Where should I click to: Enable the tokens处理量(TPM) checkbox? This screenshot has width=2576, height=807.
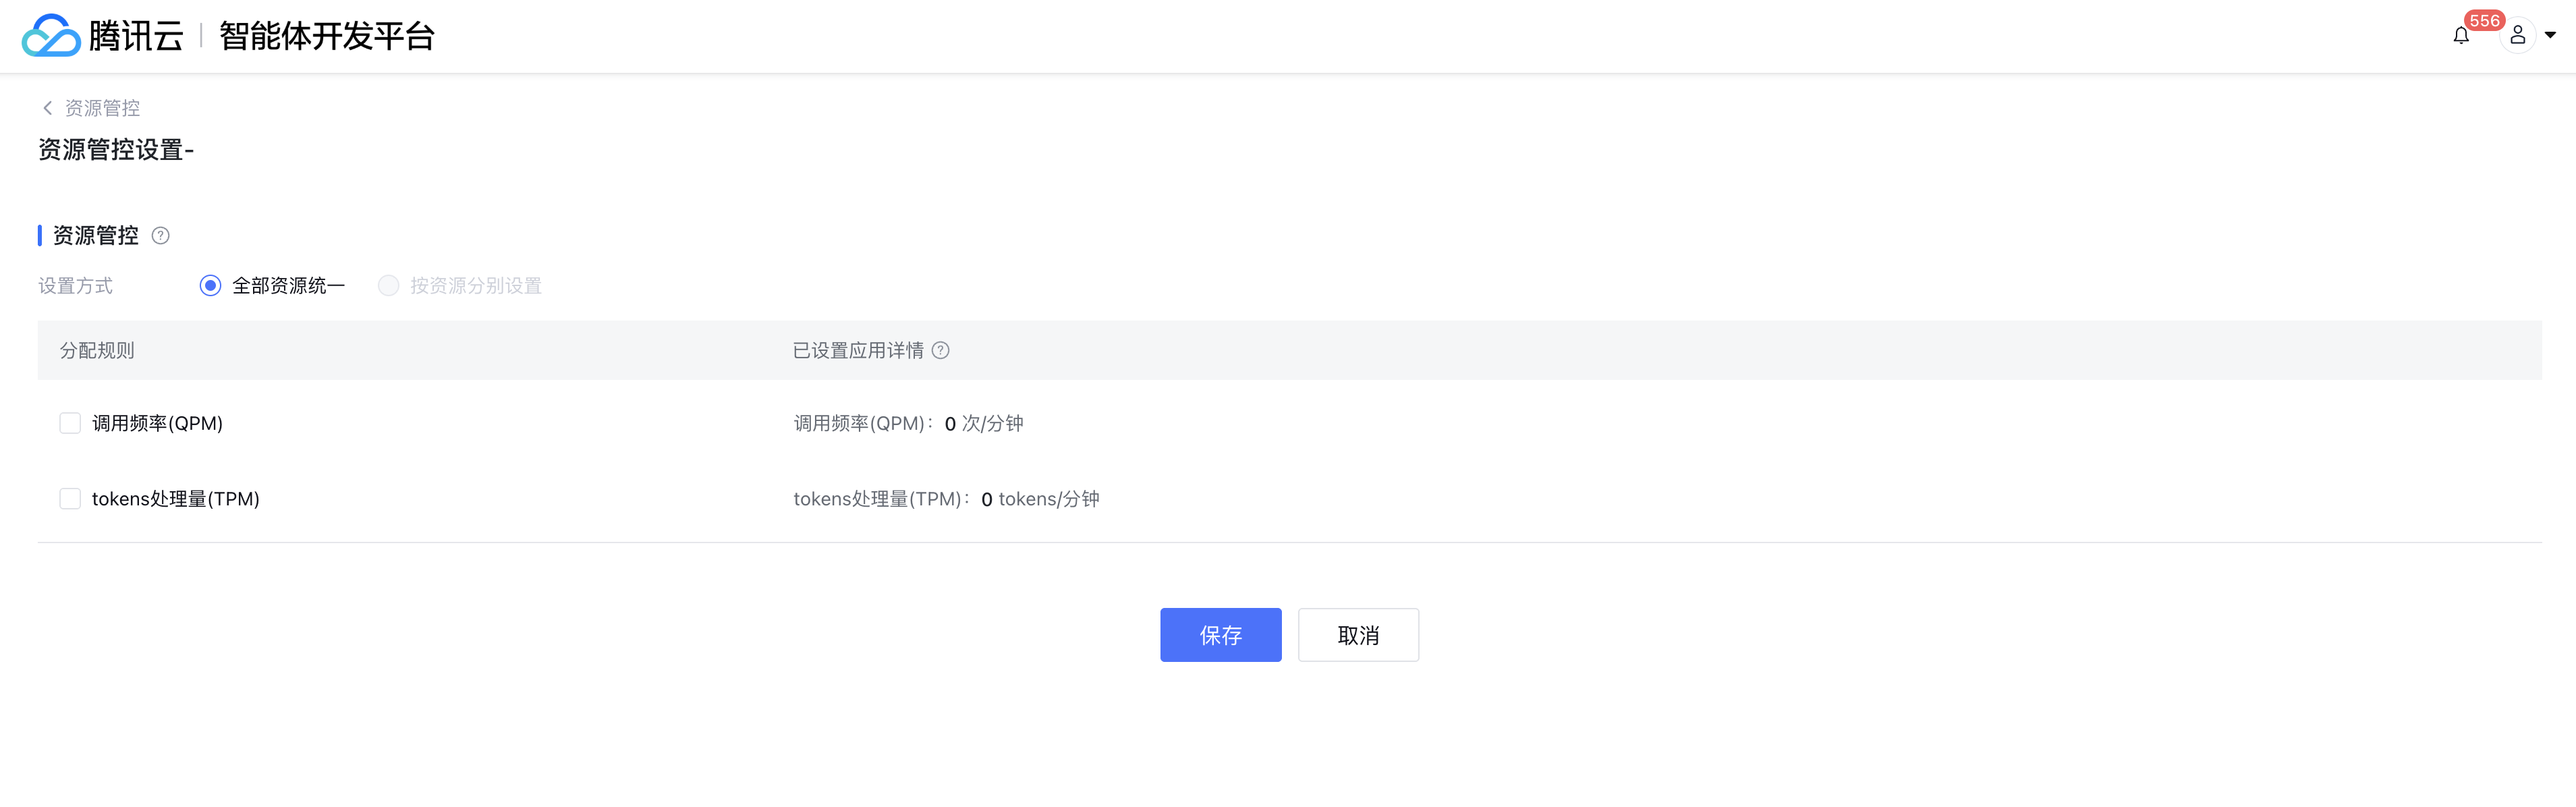tap(70, 499)
